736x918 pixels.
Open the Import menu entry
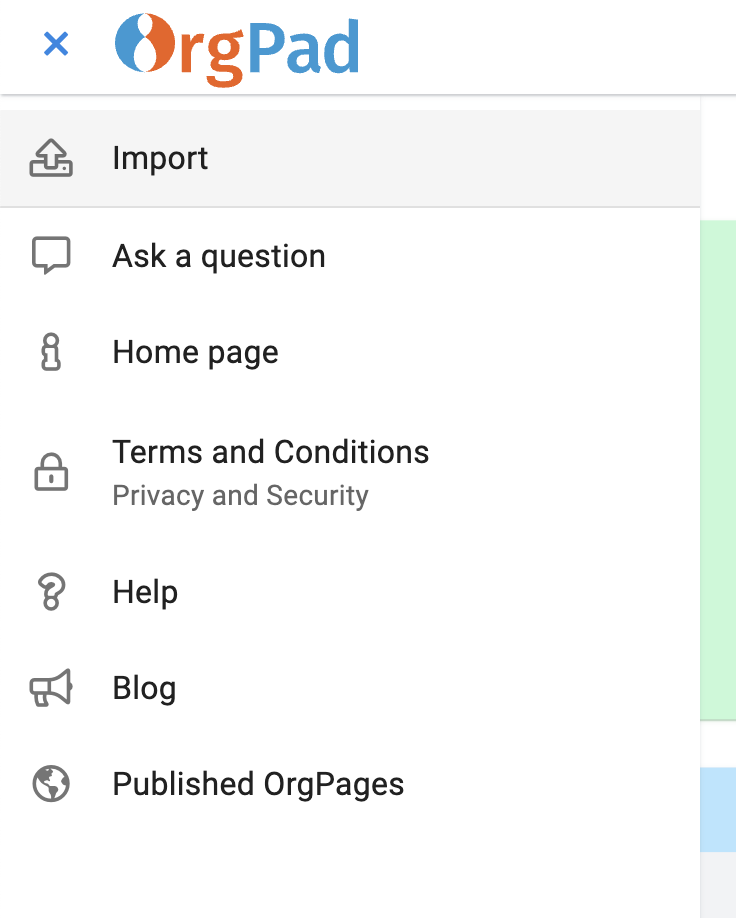(160, 158)
